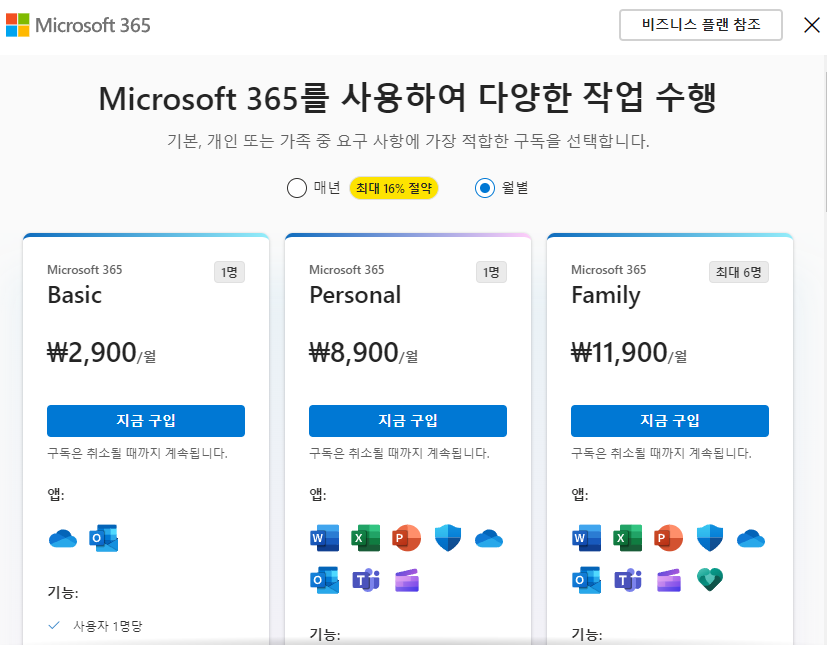Click the 기능: label in the Basic card
This screenshot has height=645, width=827.
pos(63,592)
